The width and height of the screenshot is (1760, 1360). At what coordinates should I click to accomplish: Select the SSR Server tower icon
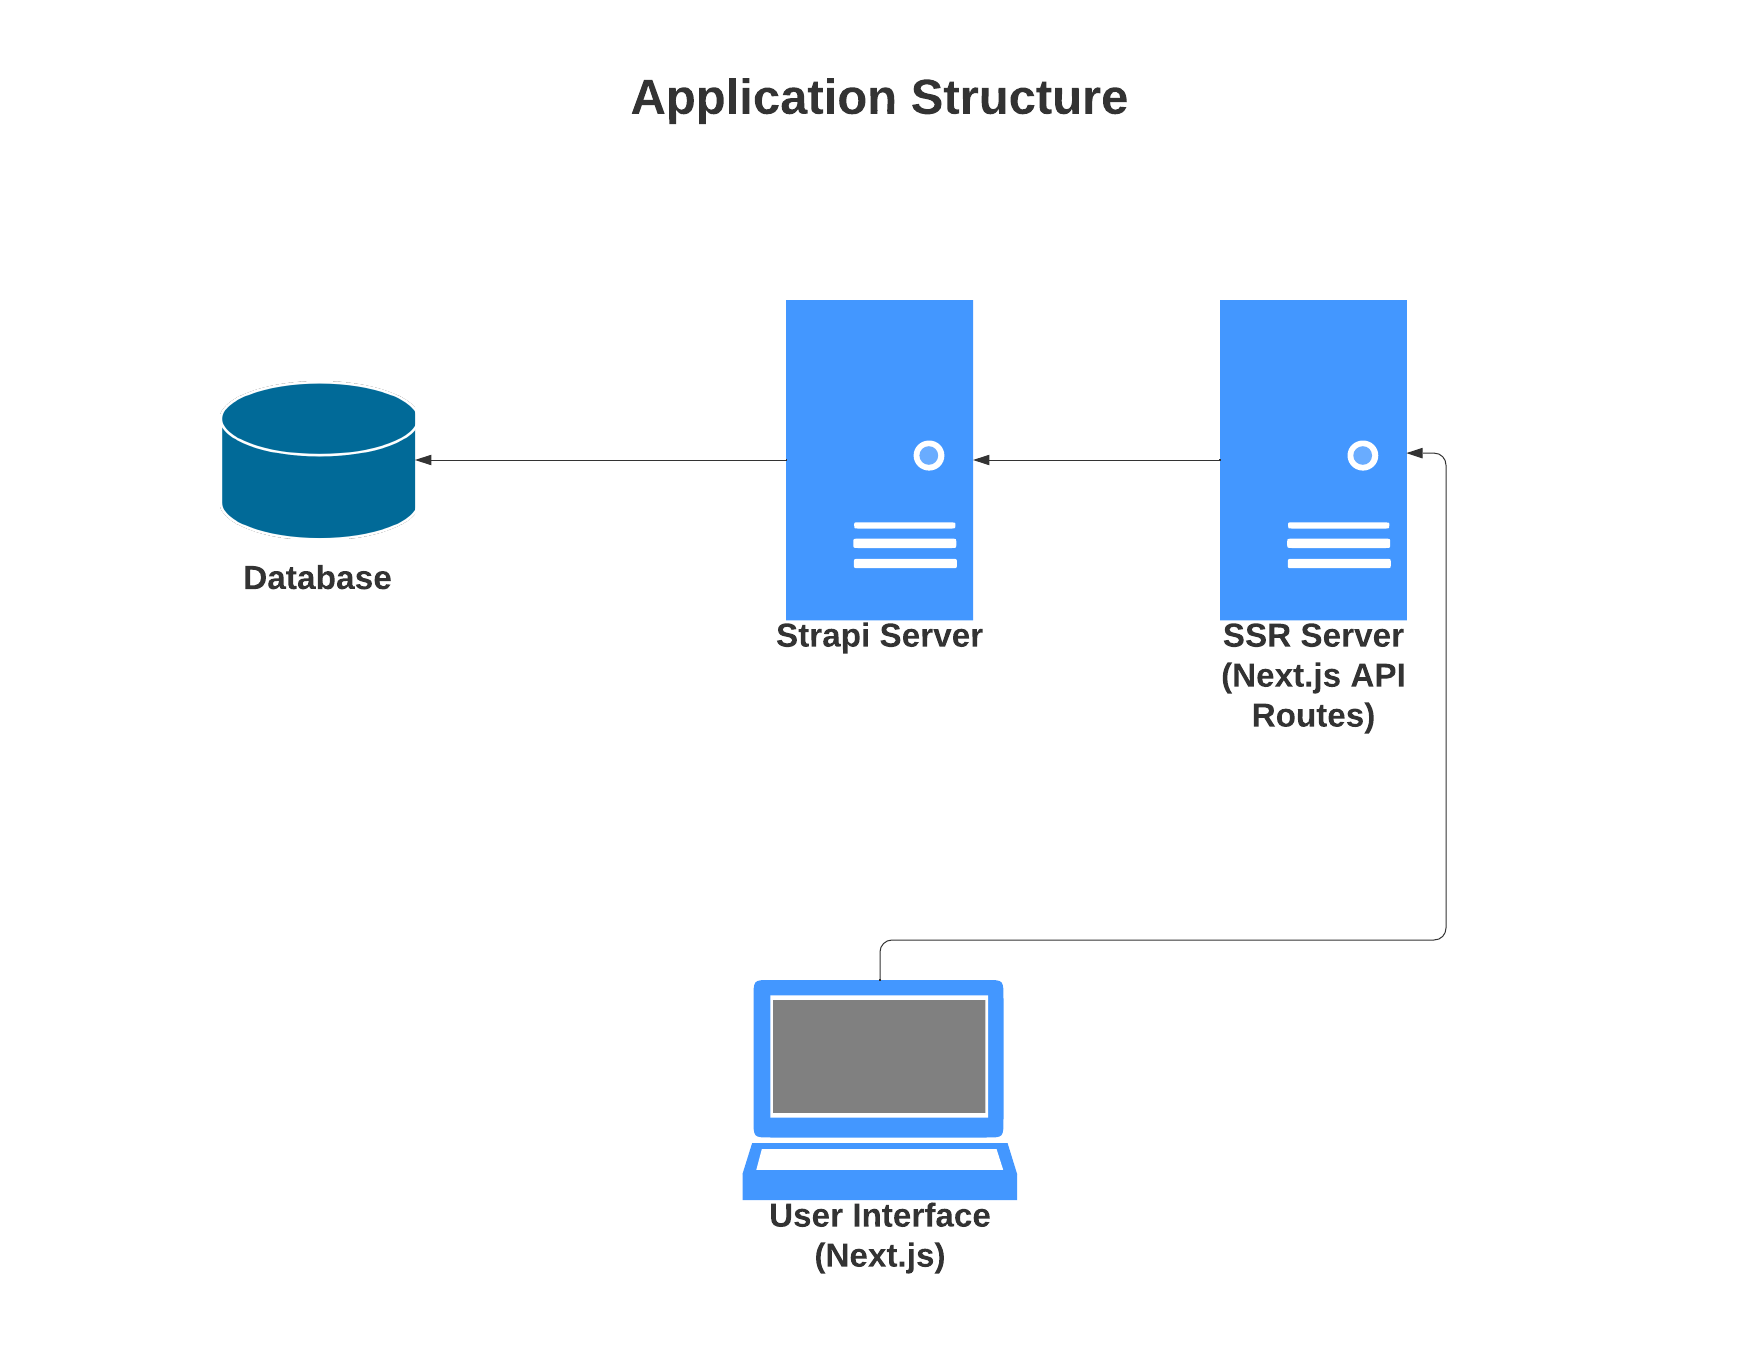[1313, 460]
